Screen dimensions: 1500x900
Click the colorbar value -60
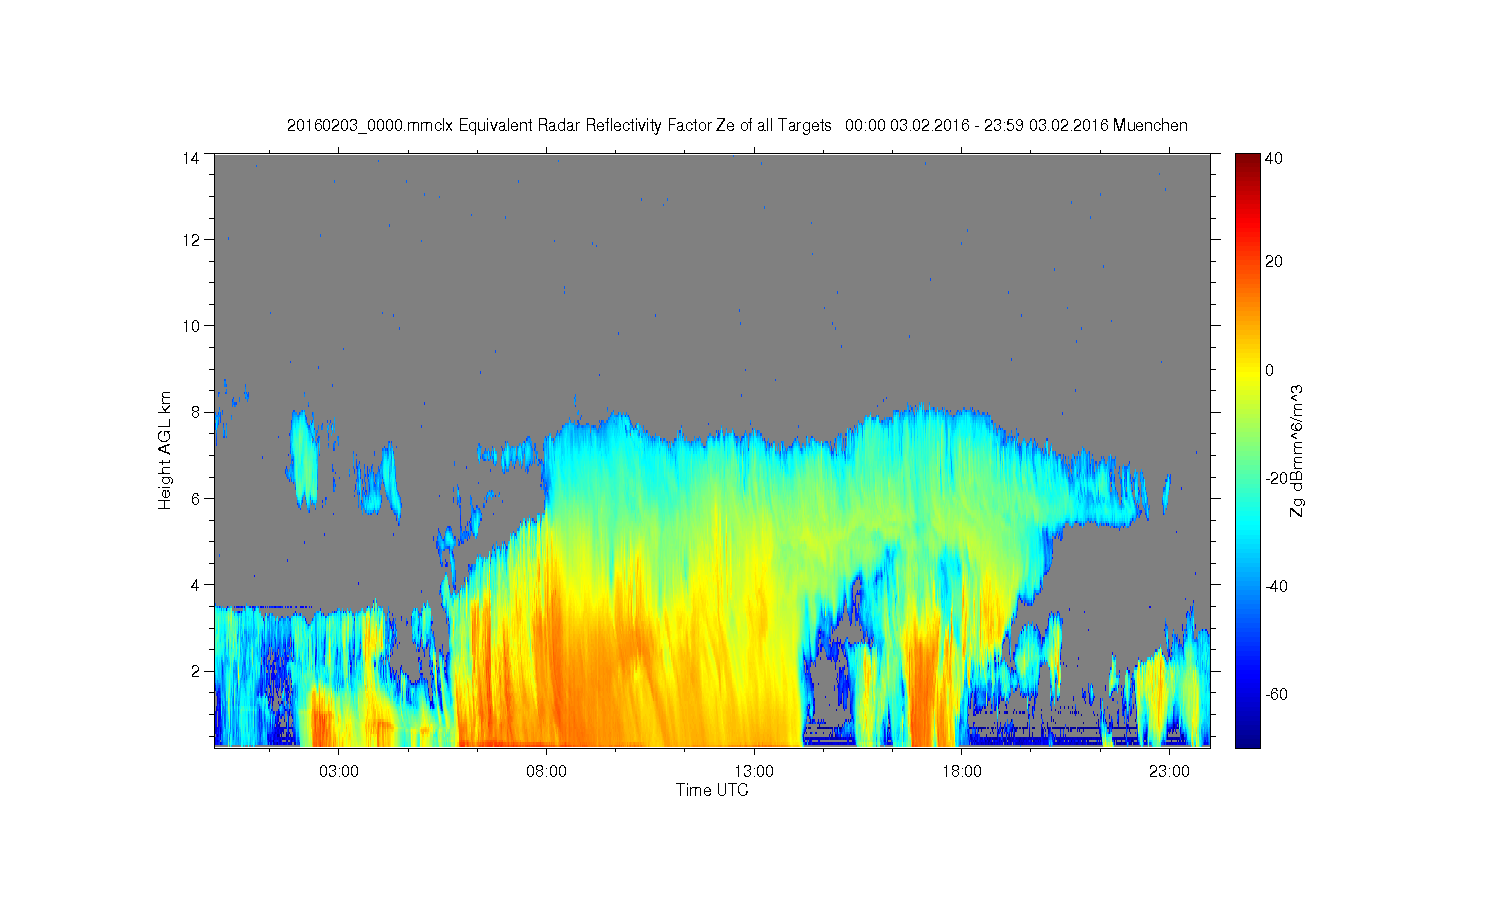1276,694
